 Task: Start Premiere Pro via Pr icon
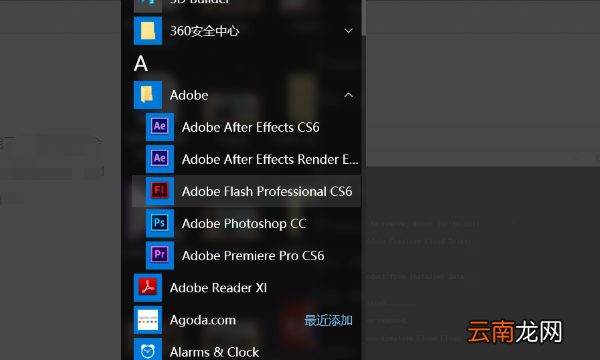tap(160, 255)
